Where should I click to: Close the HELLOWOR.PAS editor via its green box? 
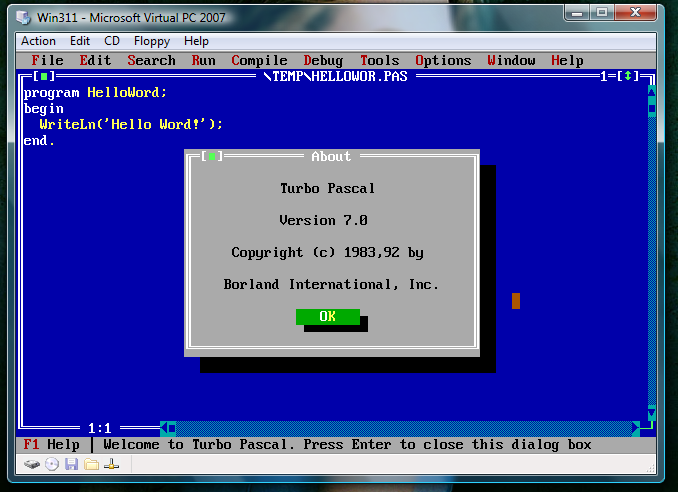pyautogui.click(x=44, y=77)
